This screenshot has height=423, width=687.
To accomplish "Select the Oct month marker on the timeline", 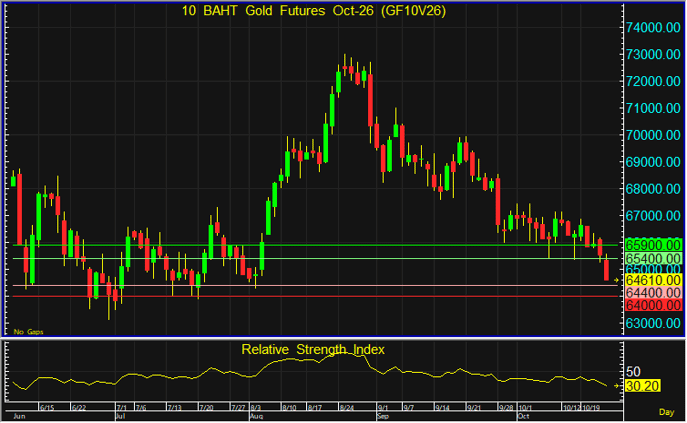I will [523, 416].
